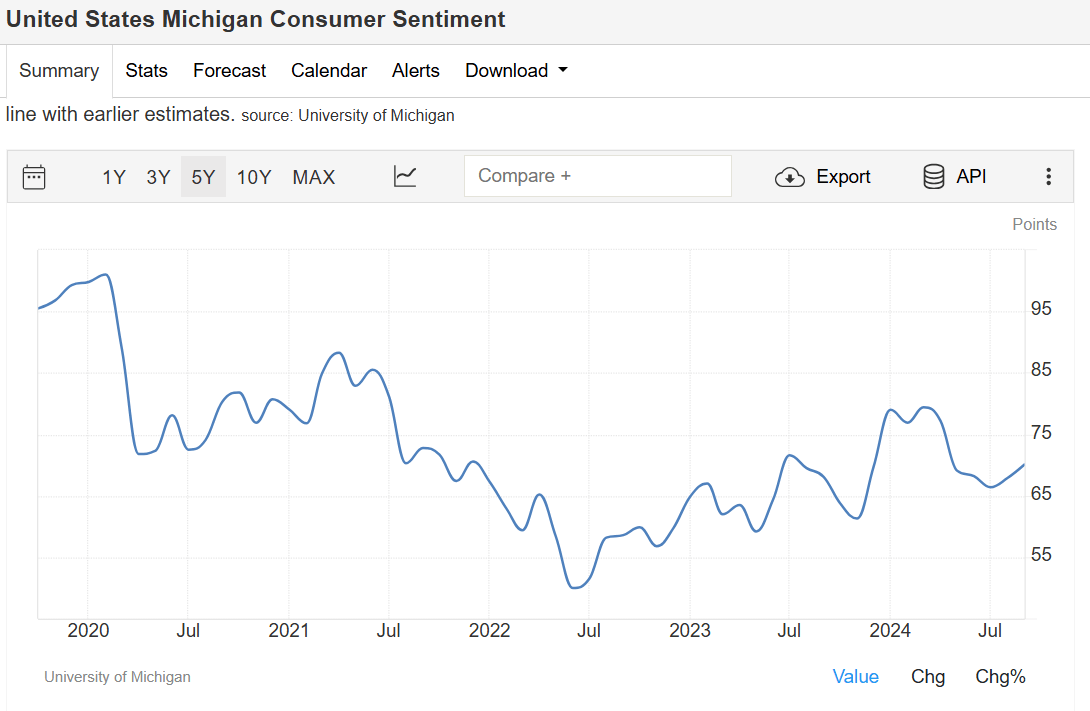The image size is (1090, 711).
Task: Show values with the Value link
Action: coord(855,677)
